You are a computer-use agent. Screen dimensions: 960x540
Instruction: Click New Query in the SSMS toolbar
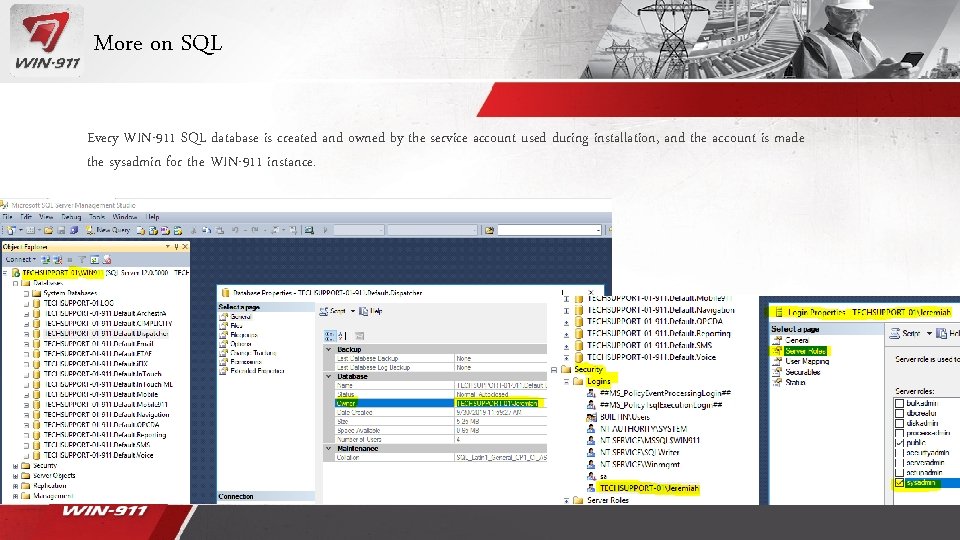click(x=108, y=230)
